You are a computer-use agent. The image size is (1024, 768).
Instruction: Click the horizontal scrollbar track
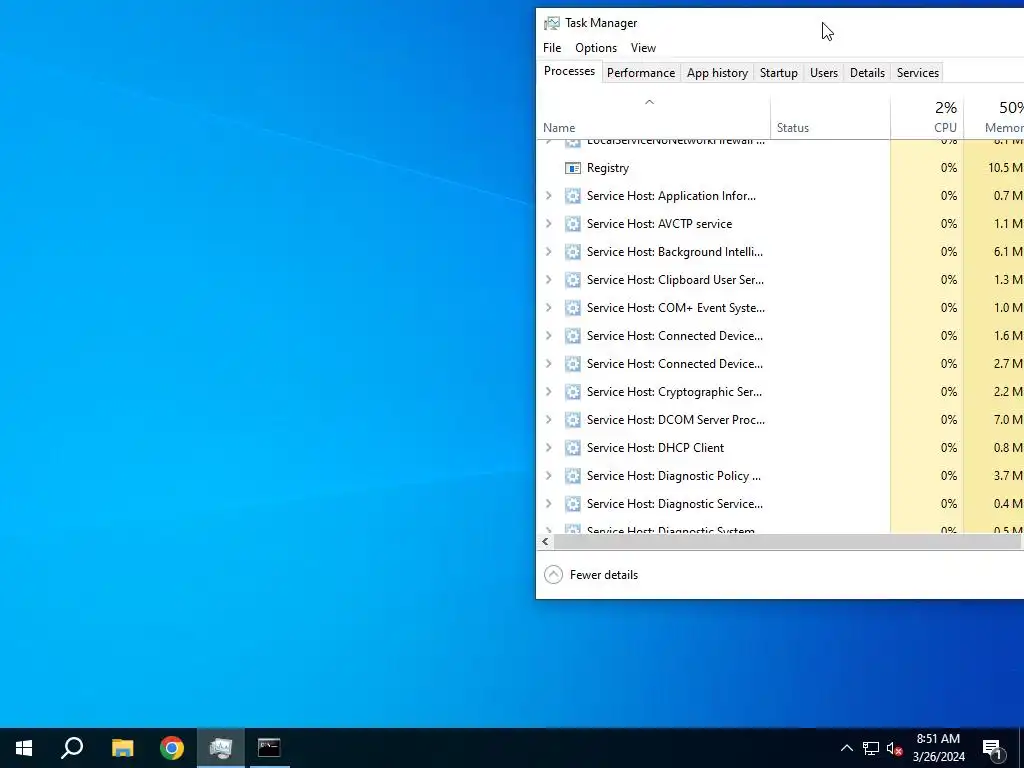(x=787, y=541)
